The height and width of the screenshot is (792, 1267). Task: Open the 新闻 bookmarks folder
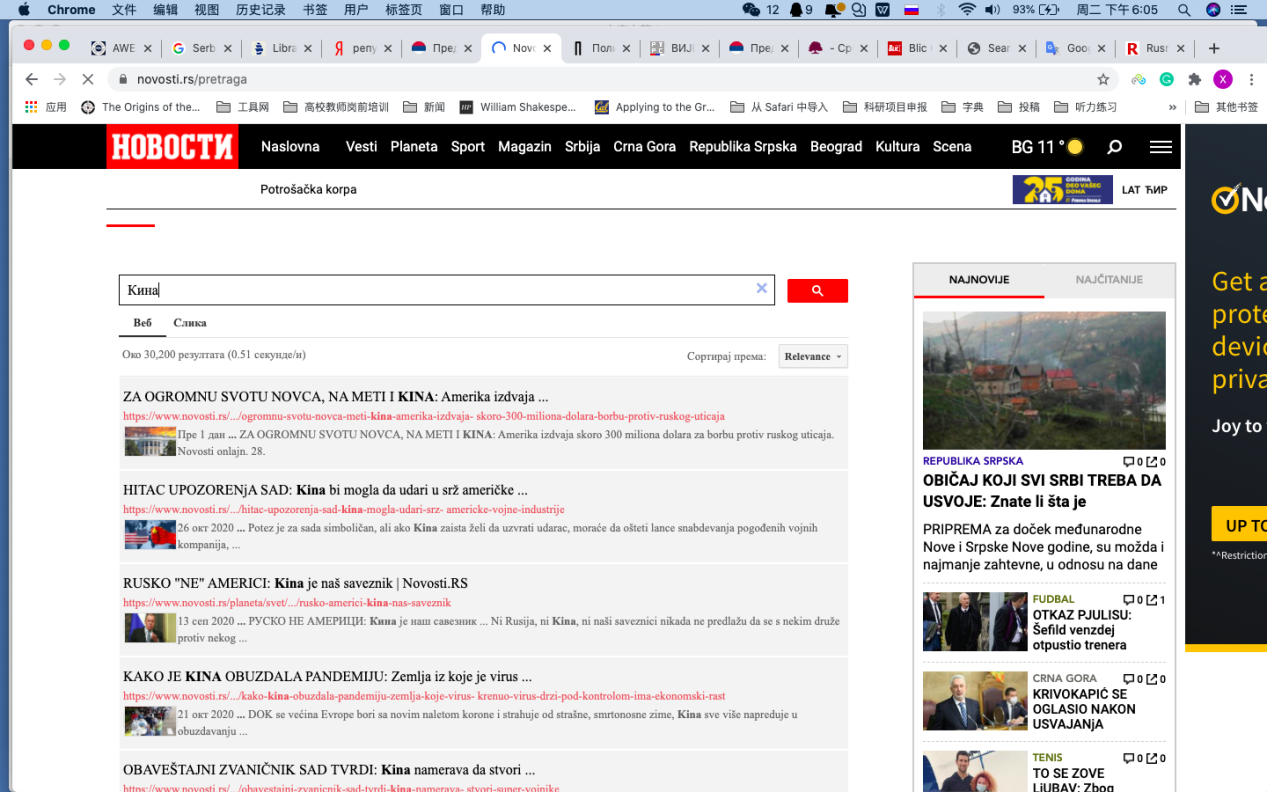tap(424, 107)
